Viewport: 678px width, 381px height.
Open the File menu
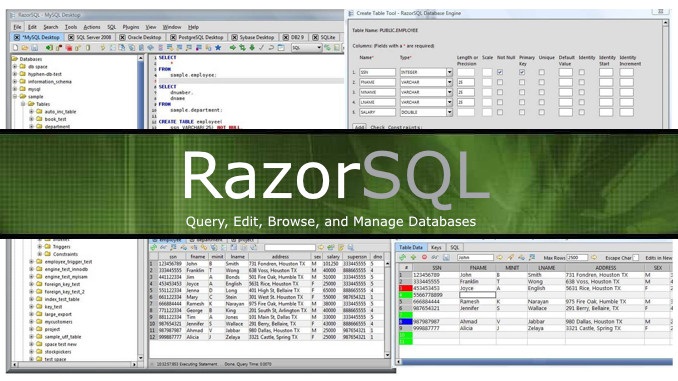[x=17, y=27]
